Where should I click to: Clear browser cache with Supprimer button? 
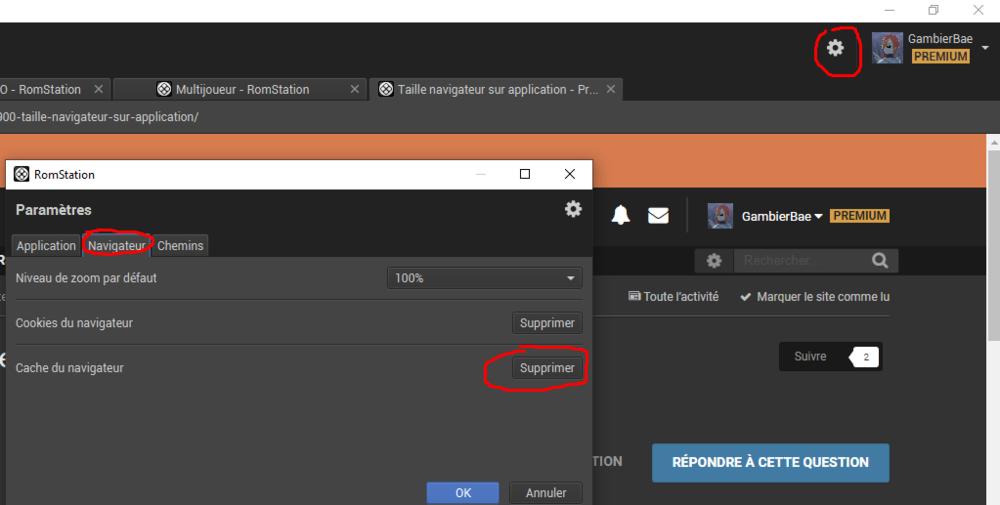click(x=547, y=368)
